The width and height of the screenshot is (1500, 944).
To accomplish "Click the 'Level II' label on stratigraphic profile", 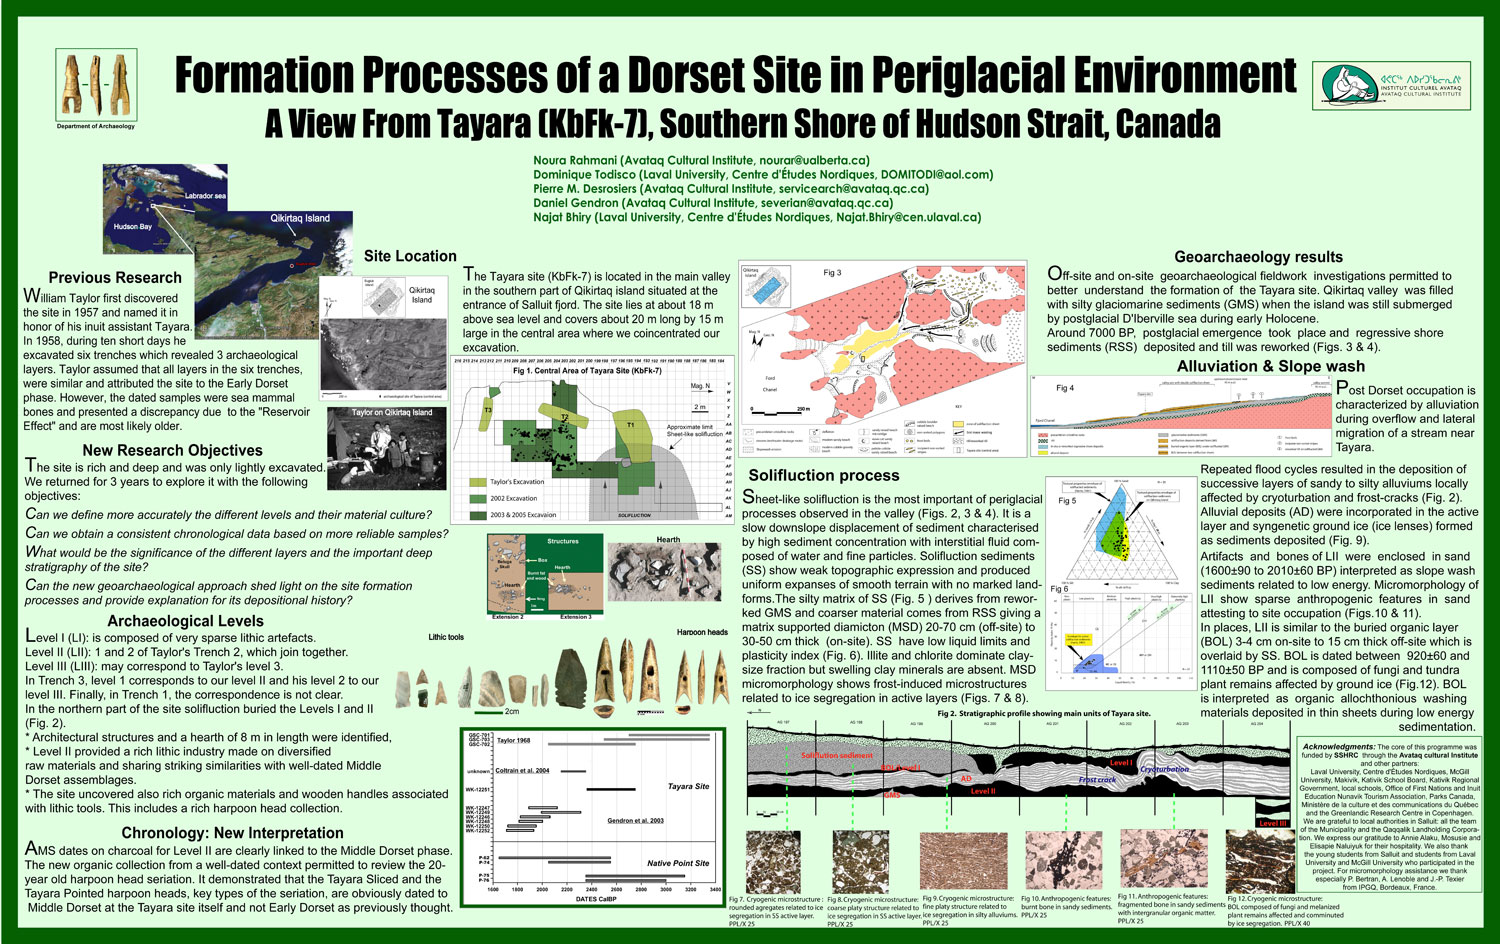I will 983,791.
